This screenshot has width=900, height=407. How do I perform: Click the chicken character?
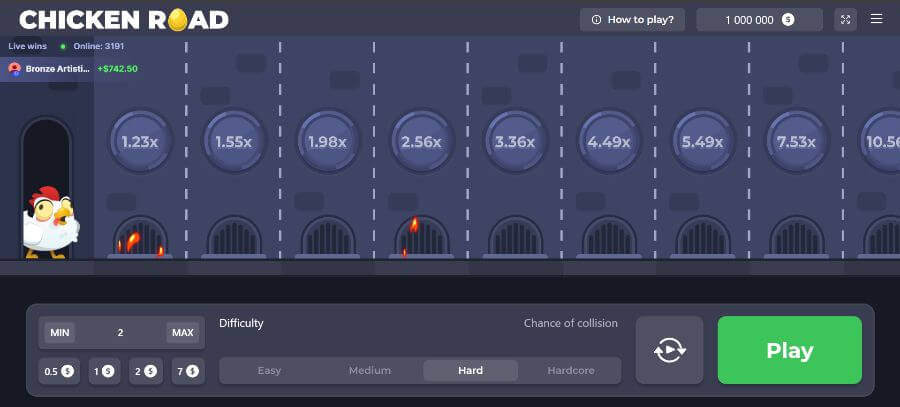coord(49,223)
